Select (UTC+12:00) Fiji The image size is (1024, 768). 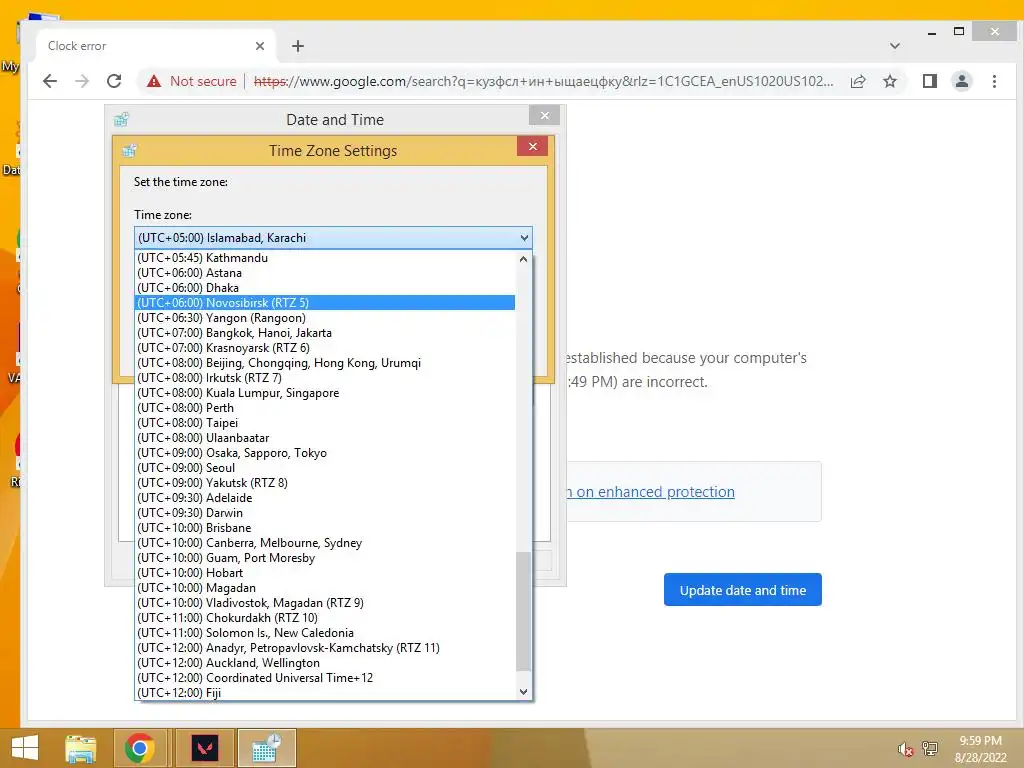tap(325, 693)
